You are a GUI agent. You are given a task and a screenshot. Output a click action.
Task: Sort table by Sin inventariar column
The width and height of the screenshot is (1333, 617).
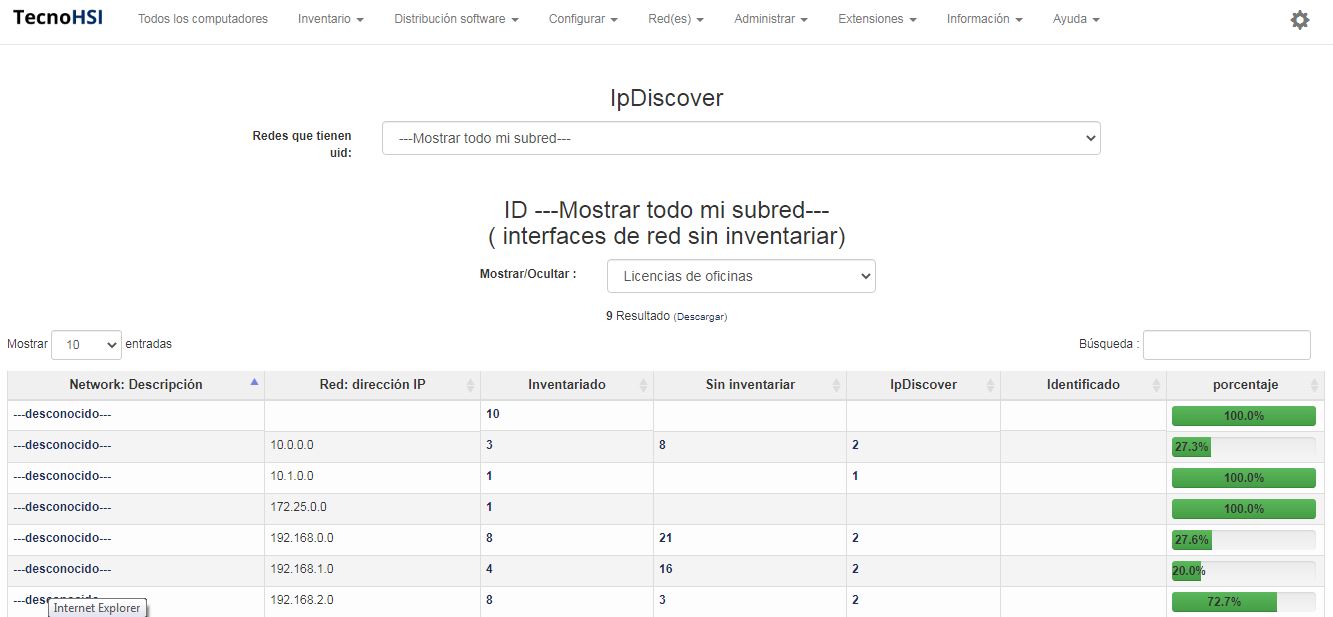coord(749,385)
